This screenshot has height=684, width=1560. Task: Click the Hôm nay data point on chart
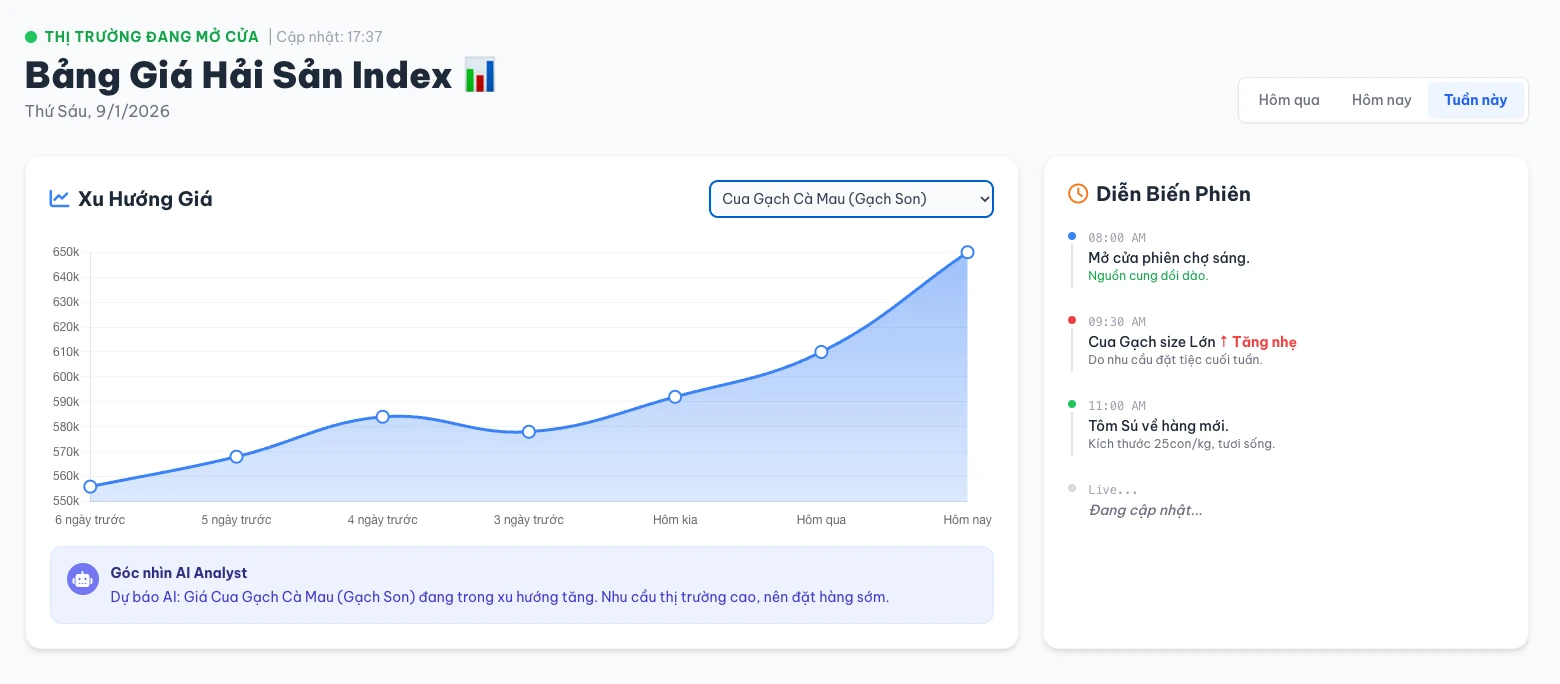click(x=967, y=252)
